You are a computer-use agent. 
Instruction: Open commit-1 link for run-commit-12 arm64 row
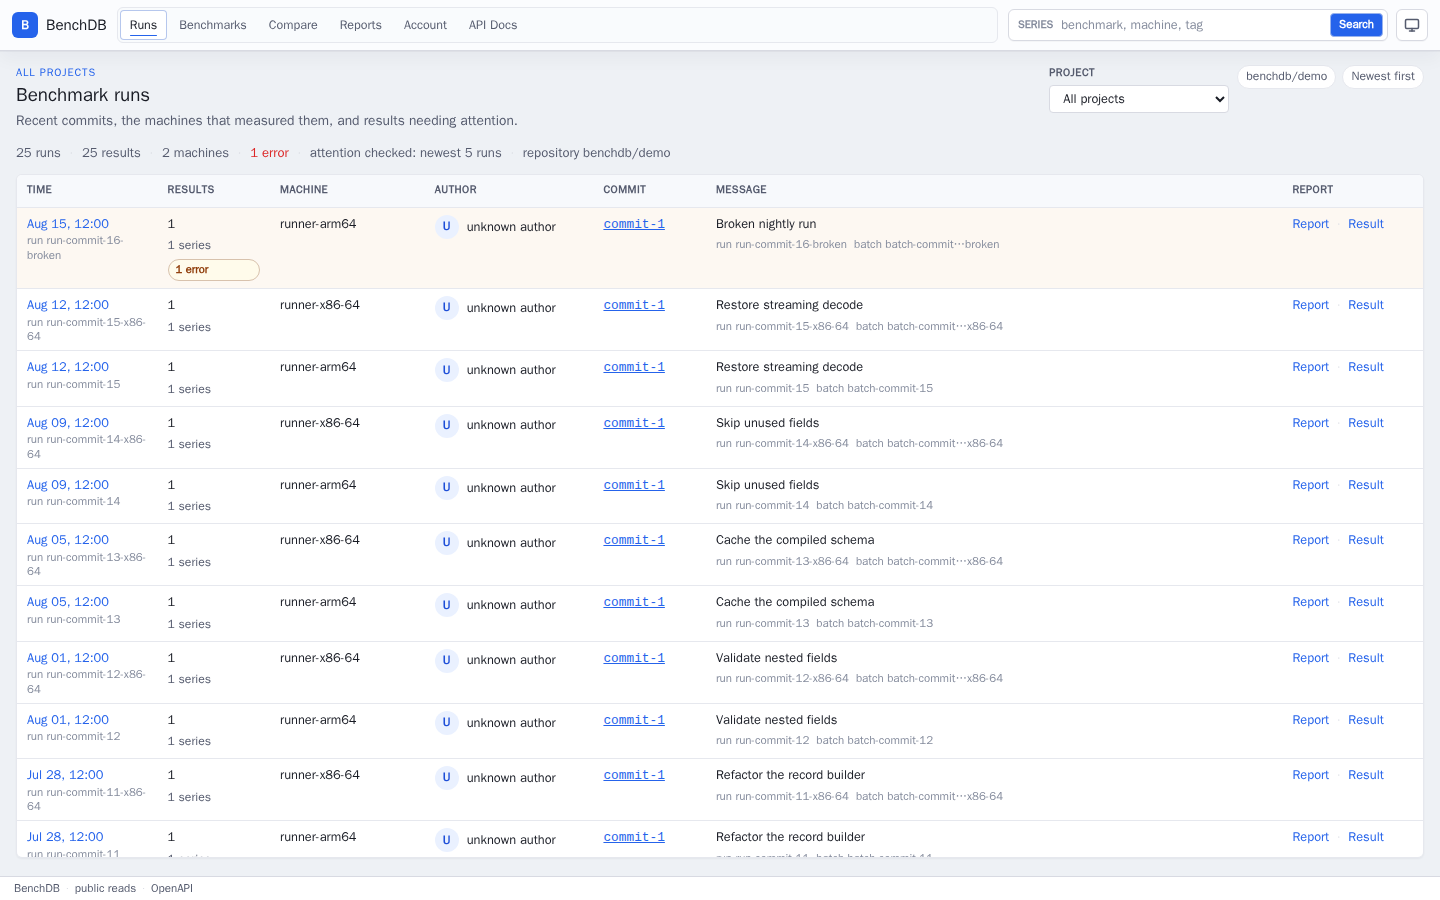(x=634, y=720)
